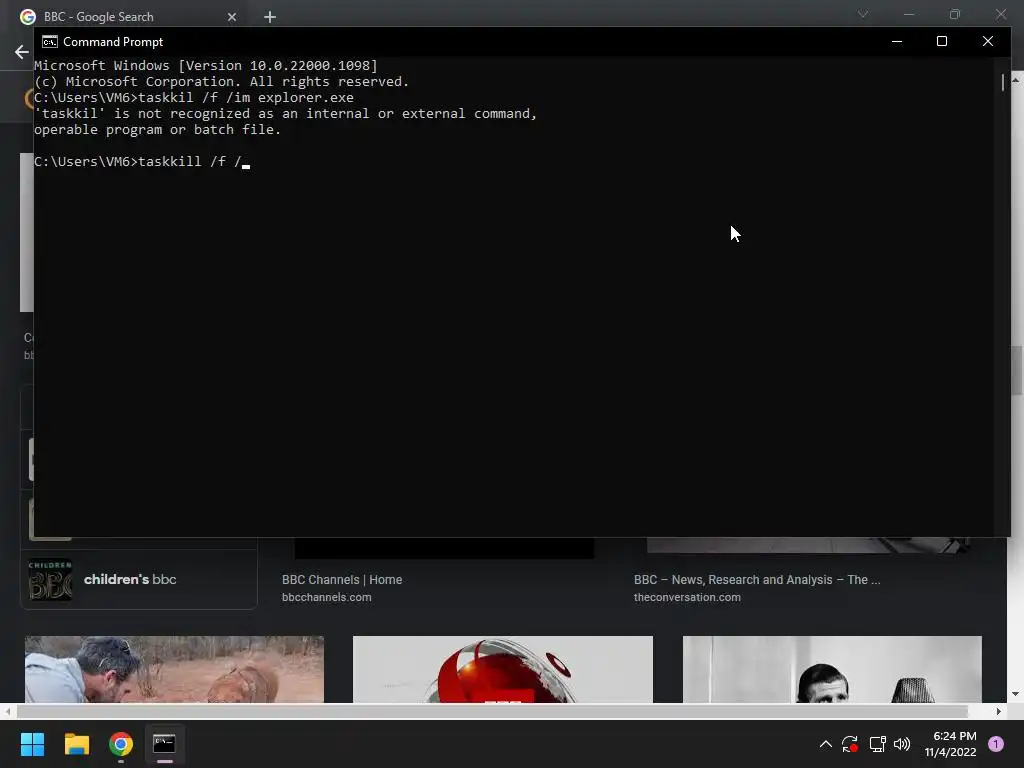Open the Windows Start menu

(32, 744)
